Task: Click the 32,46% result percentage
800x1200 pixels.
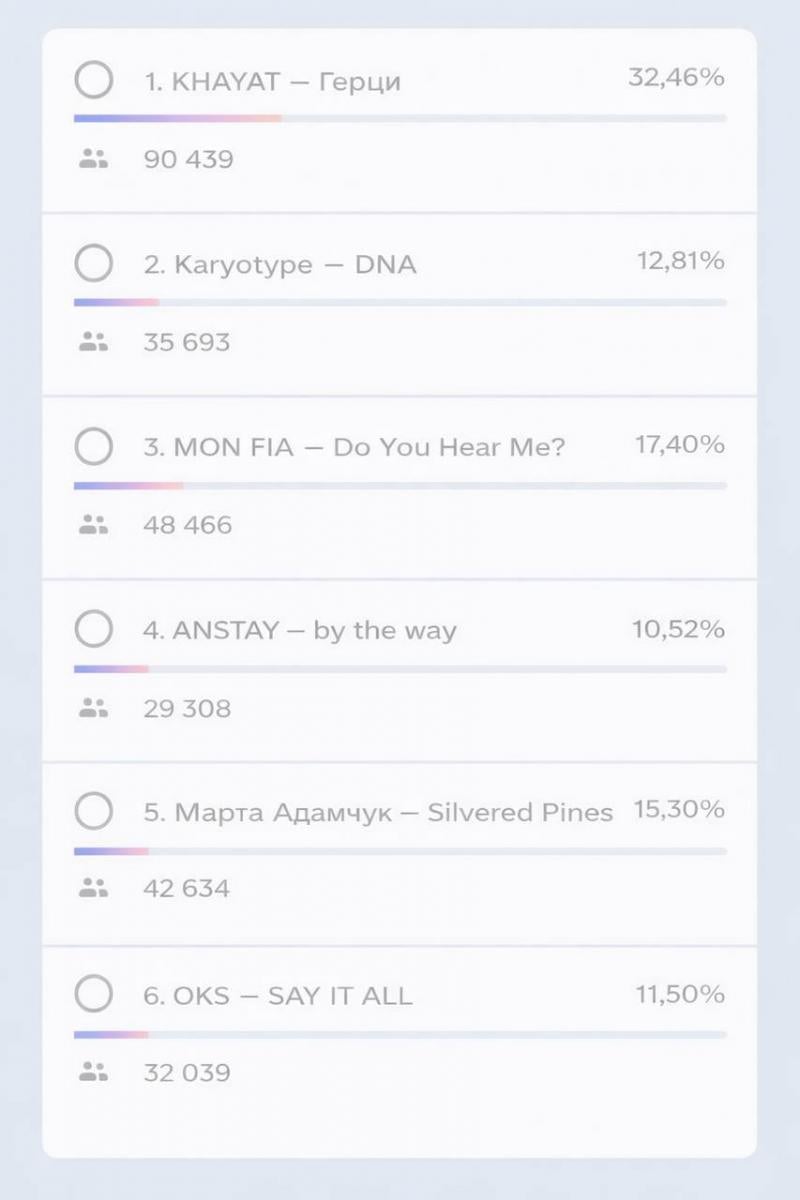Action: click(x=676, y=78)
